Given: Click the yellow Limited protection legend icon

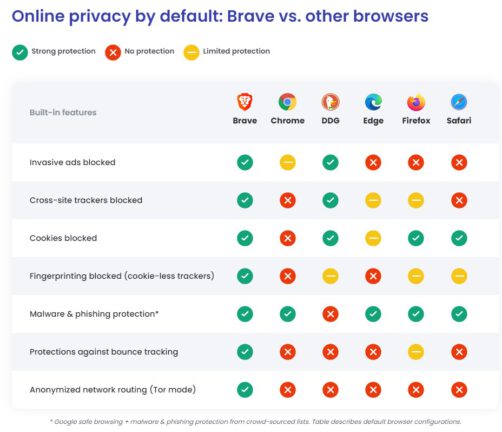Looking at the screenshot, I should coord(191,52).
